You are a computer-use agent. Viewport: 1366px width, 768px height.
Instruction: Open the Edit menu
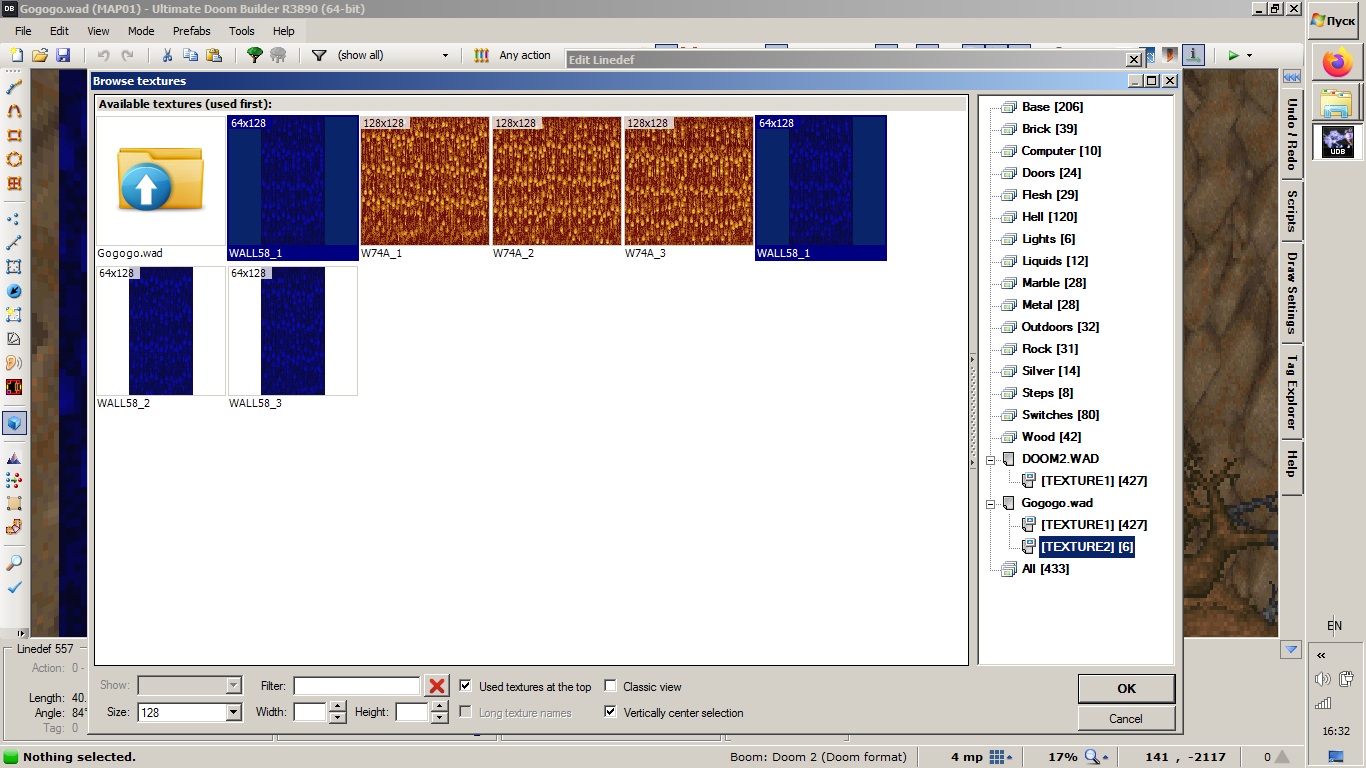coord(60,31)
